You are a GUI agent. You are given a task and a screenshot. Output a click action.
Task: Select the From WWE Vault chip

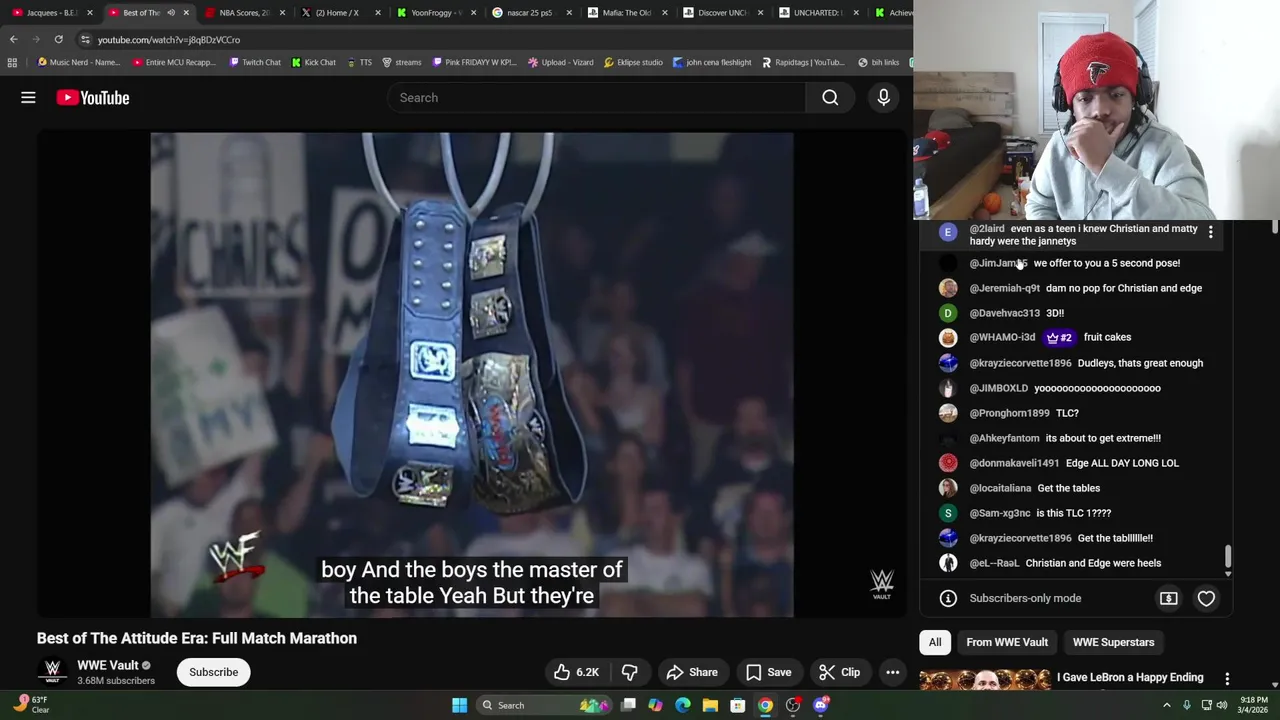1007,642
